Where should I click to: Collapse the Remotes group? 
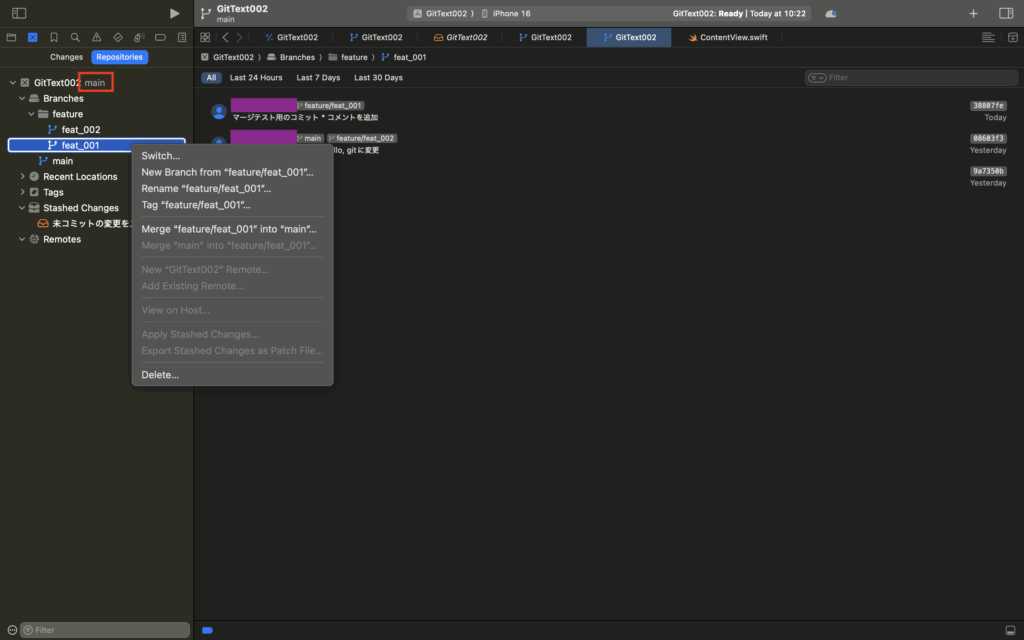click(x=22, y=239)
